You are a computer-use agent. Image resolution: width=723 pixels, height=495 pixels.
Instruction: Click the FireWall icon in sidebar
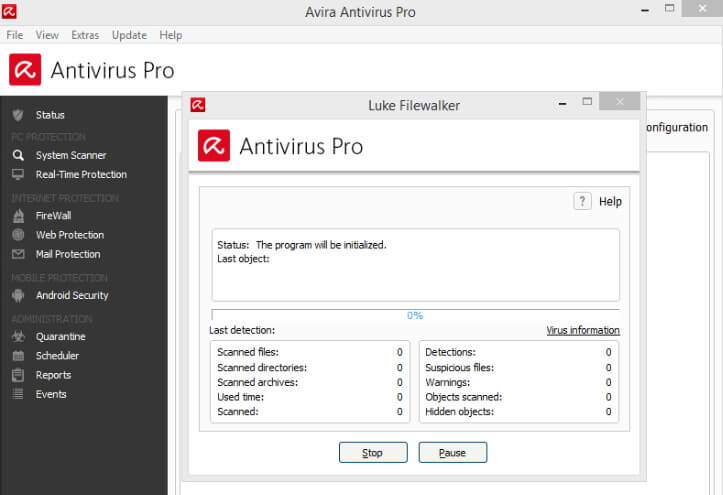18,215
